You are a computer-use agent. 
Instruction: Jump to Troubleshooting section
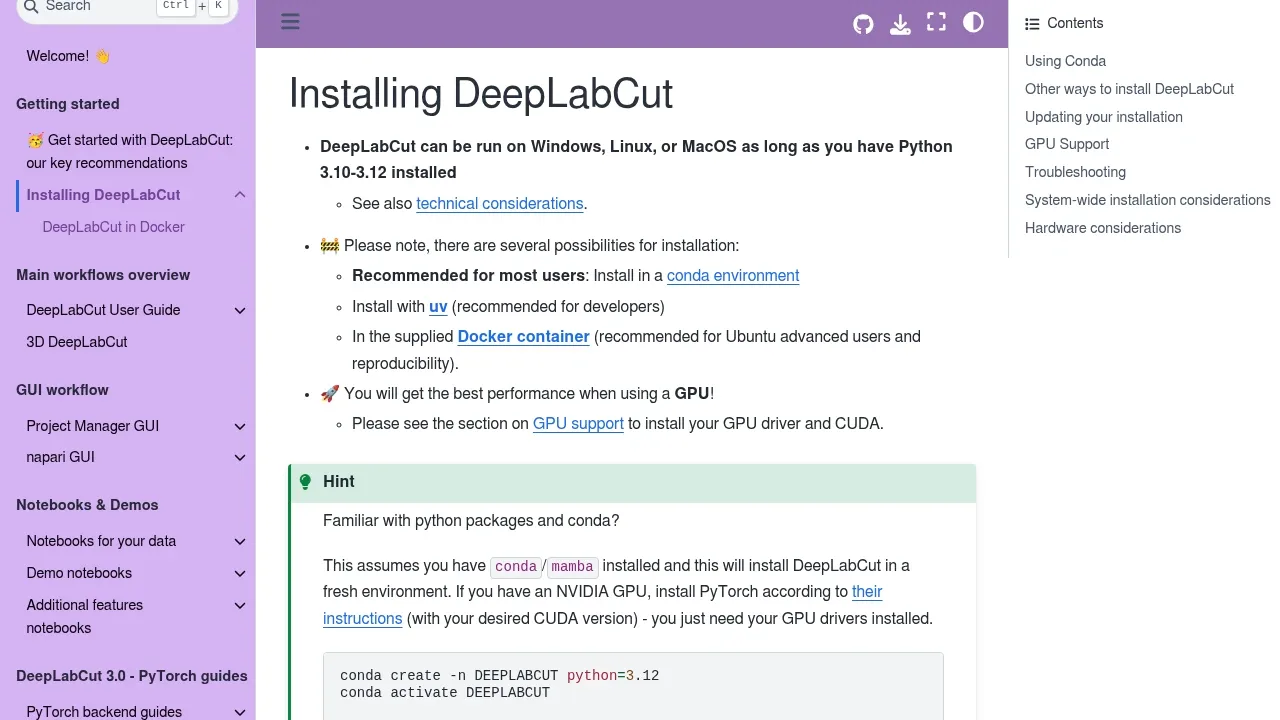pos(1075,172)
